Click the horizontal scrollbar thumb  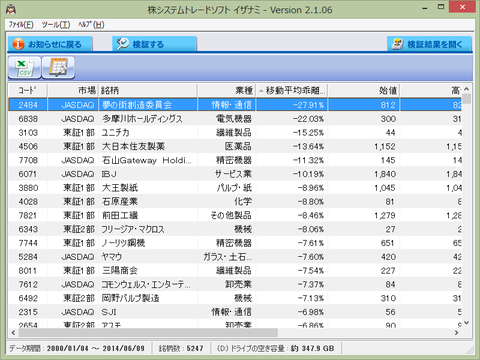[148, 332]
